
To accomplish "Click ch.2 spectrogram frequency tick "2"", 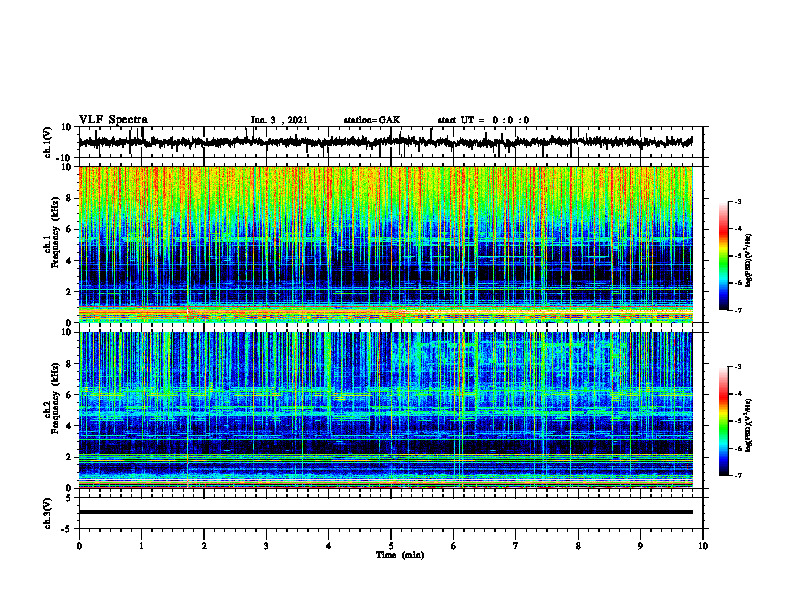I will point(69,457).
